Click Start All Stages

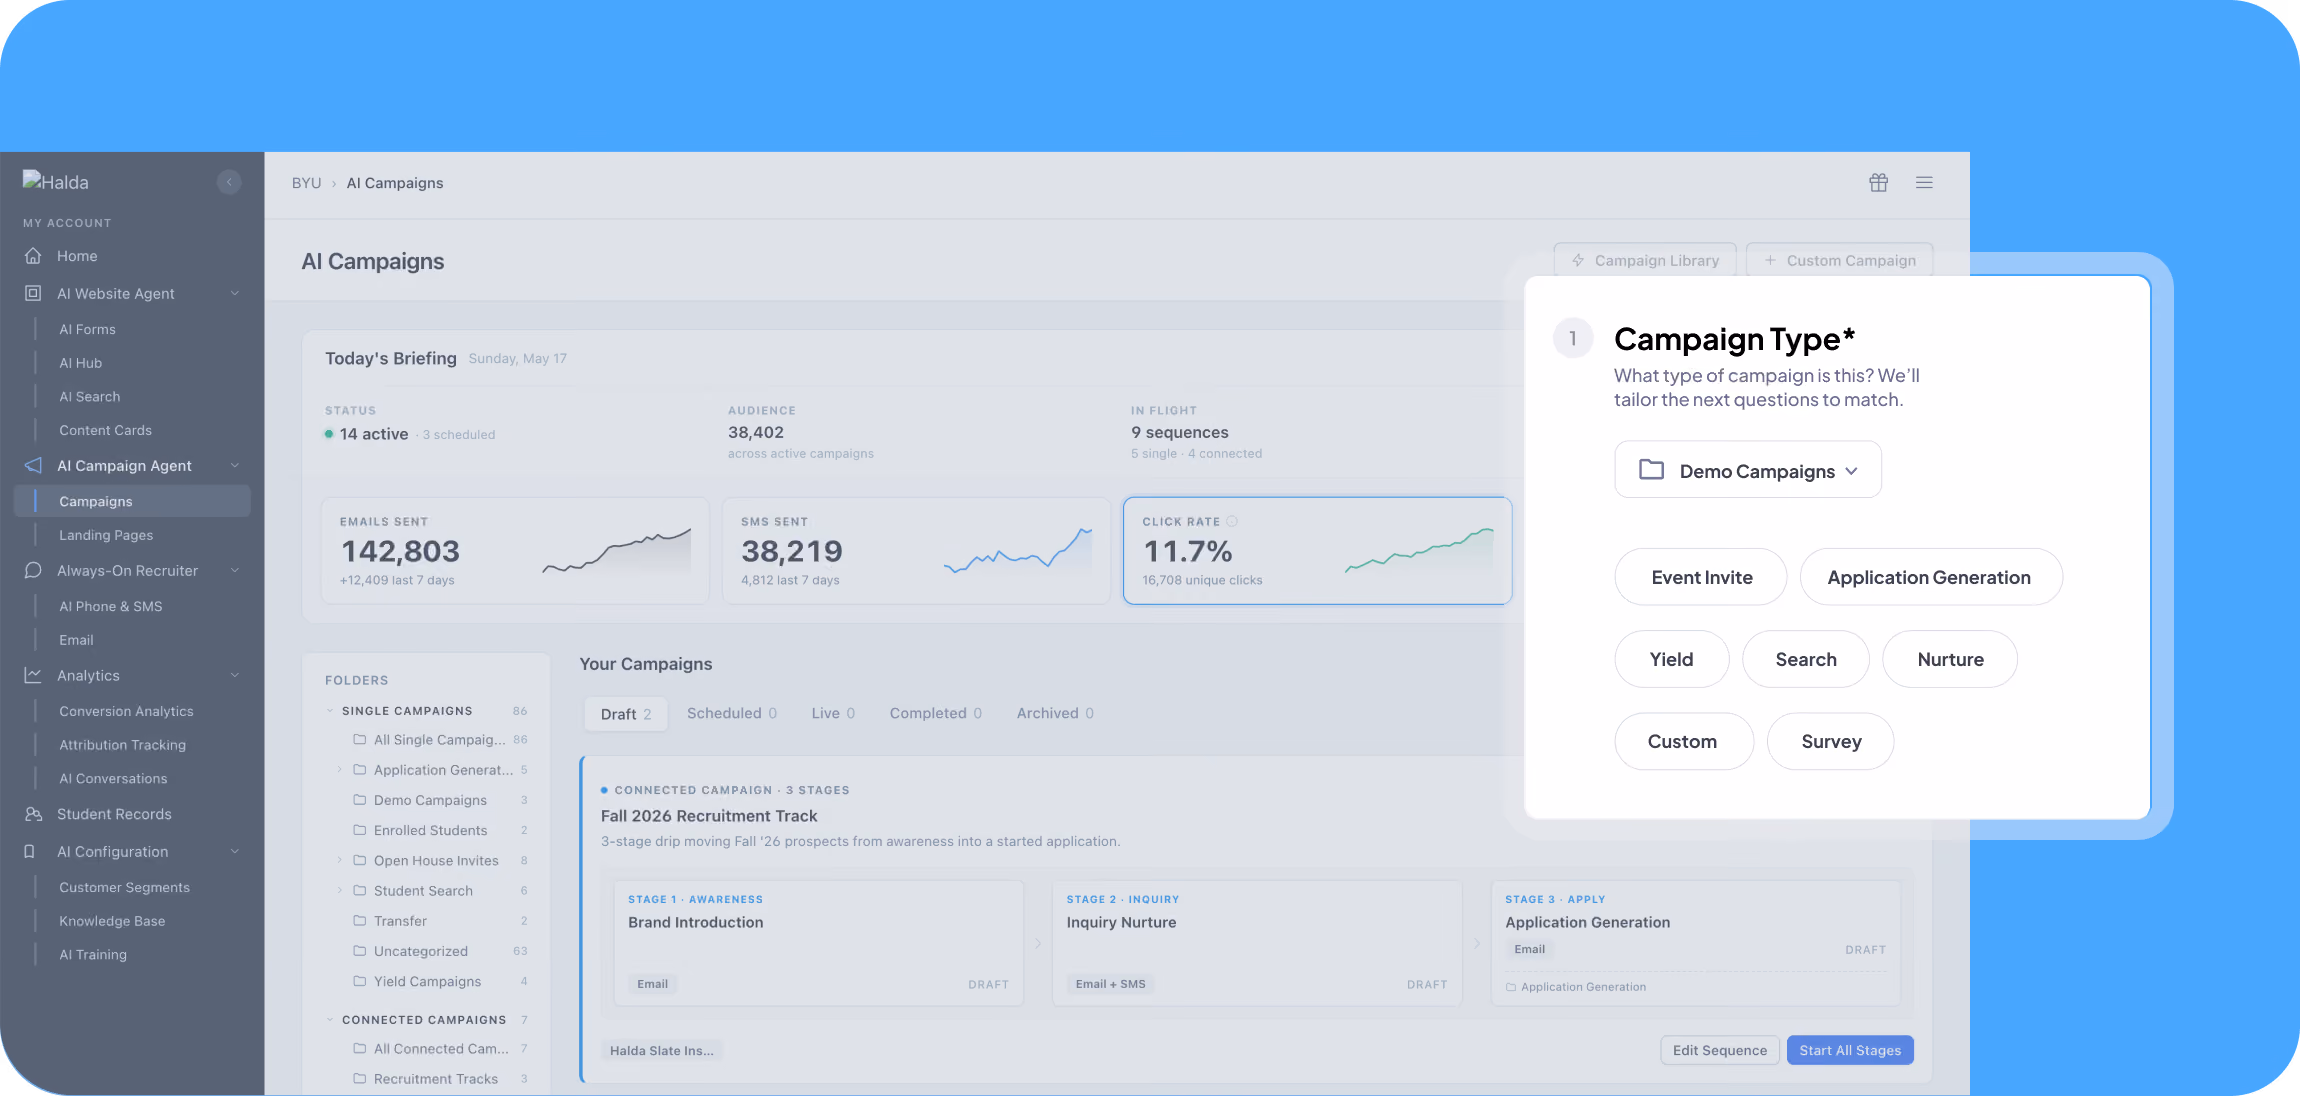coord(1850,1050)
